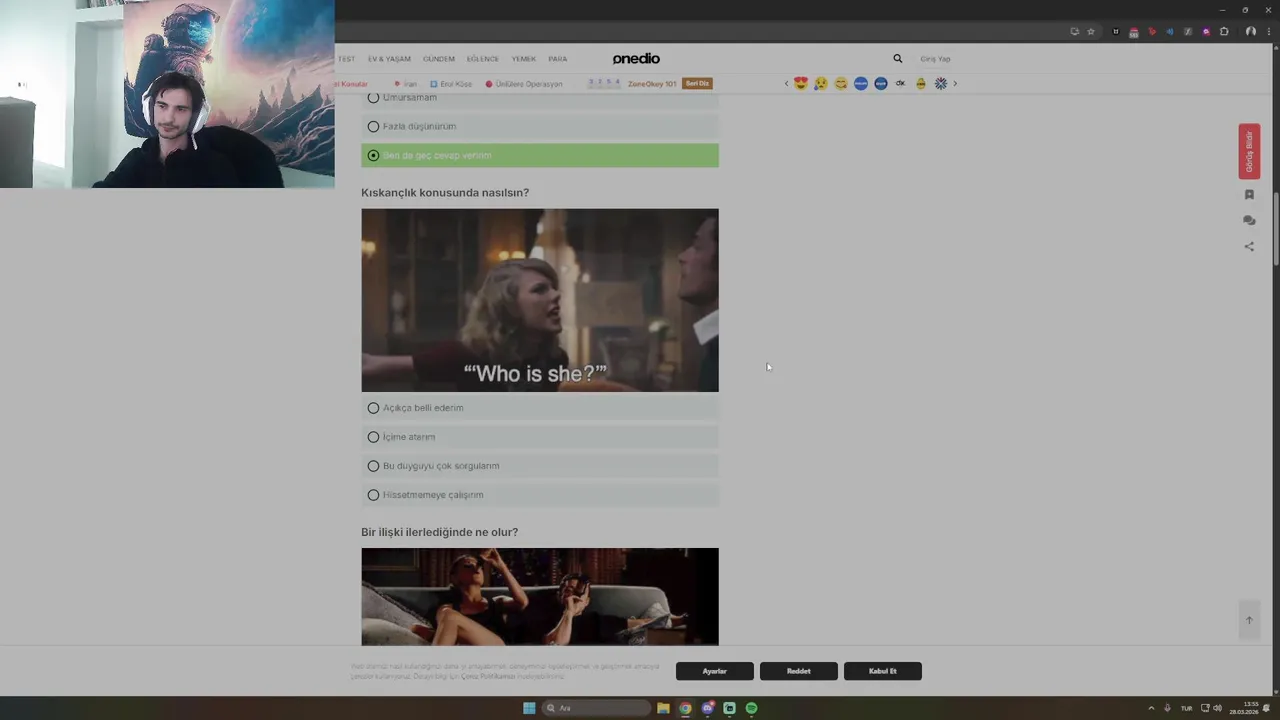Click the Reddet cookie button
1280x720 pixels.
click(x=798, y=671)
